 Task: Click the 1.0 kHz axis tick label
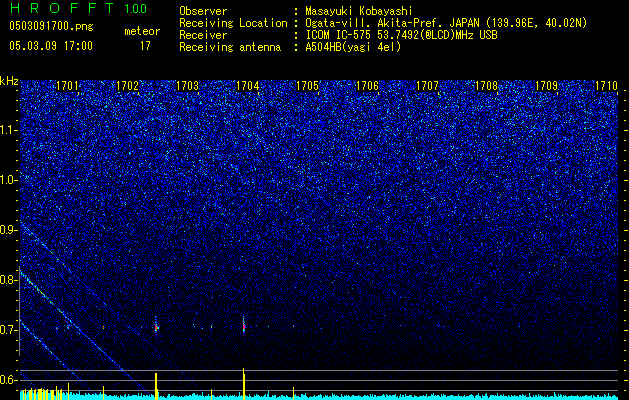(8, 180)
